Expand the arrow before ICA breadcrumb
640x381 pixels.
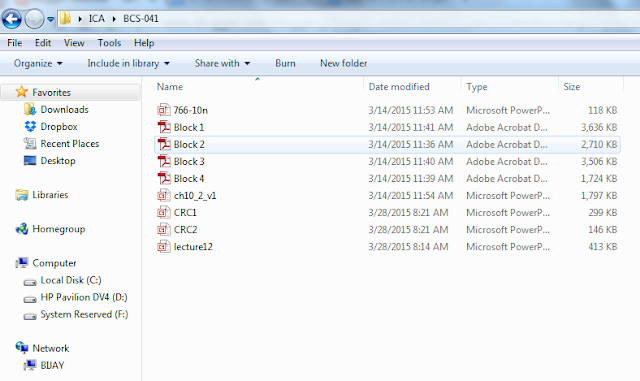80,19
